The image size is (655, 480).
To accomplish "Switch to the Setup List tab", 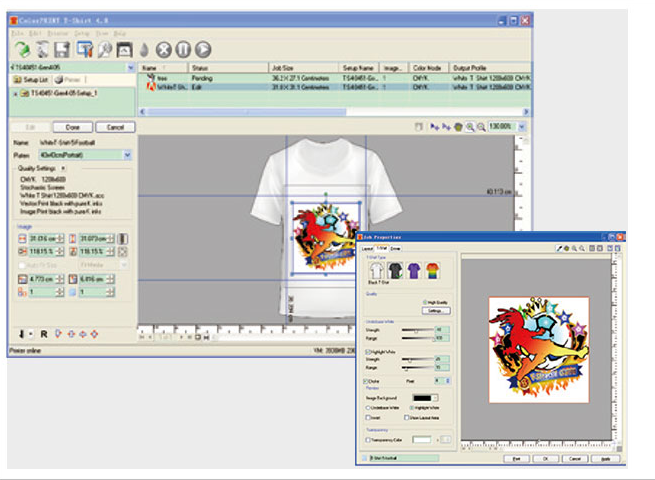I will point(32,79).
